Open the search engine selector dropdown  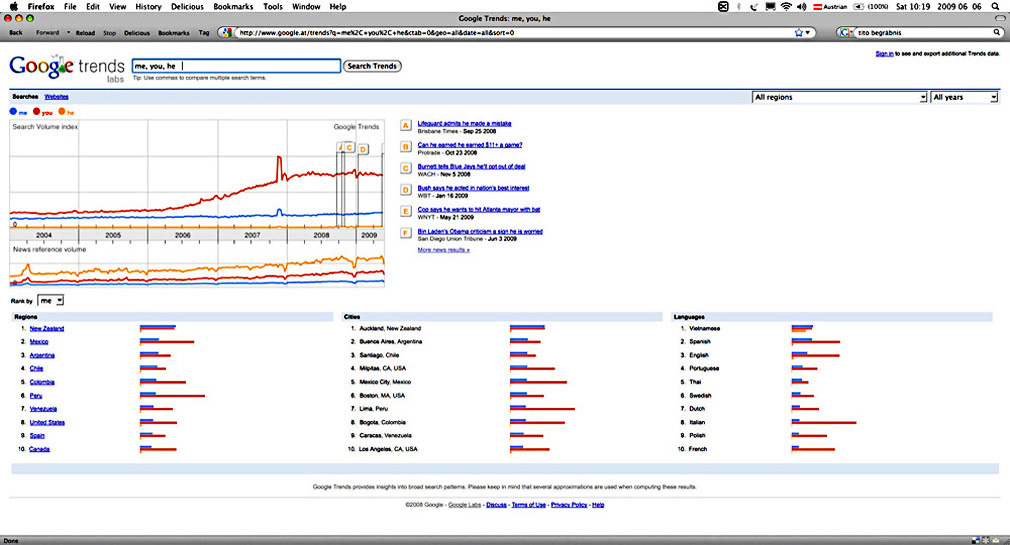(846, 32)
